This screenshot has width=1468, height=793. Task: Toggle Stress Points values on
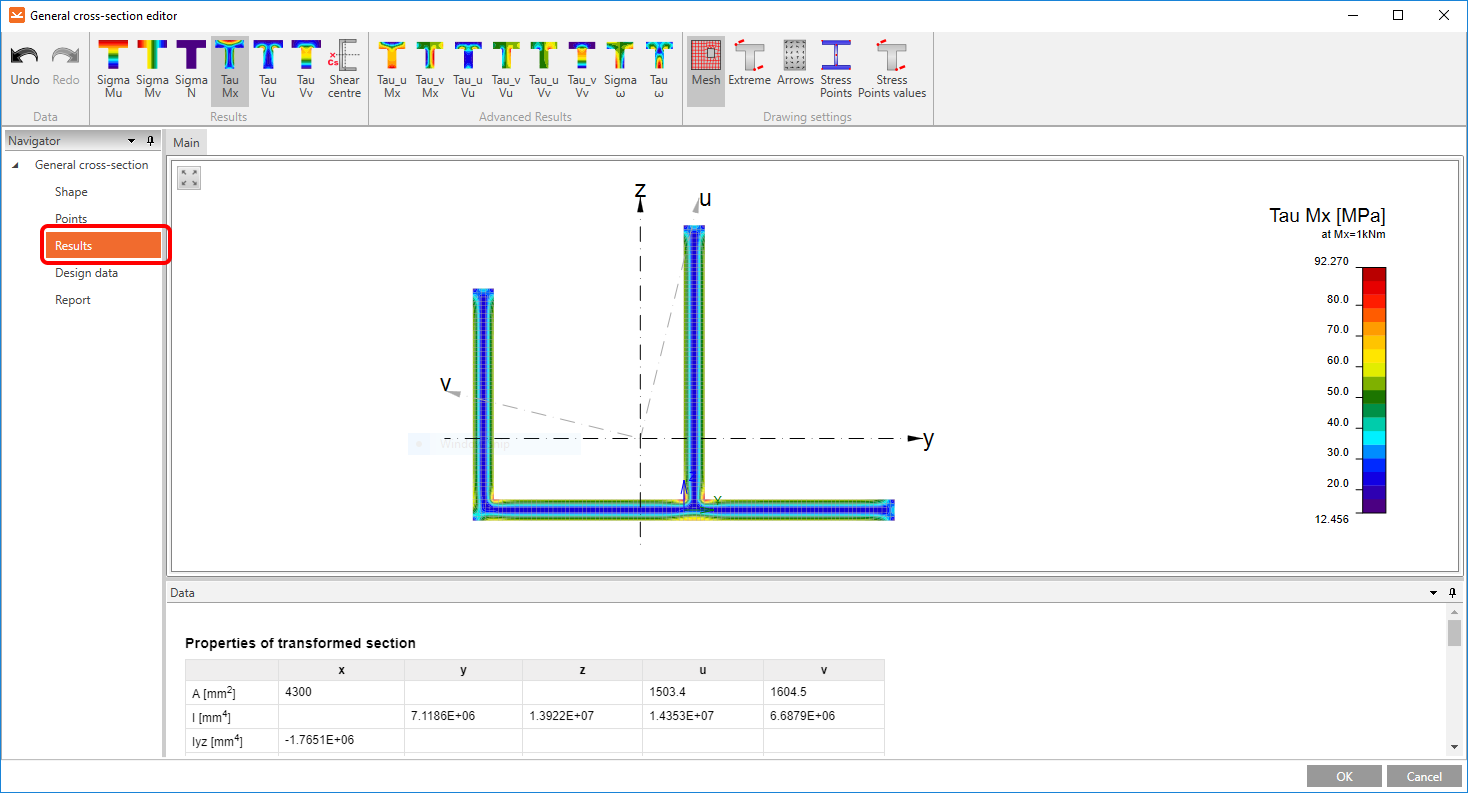pos(891,69)
